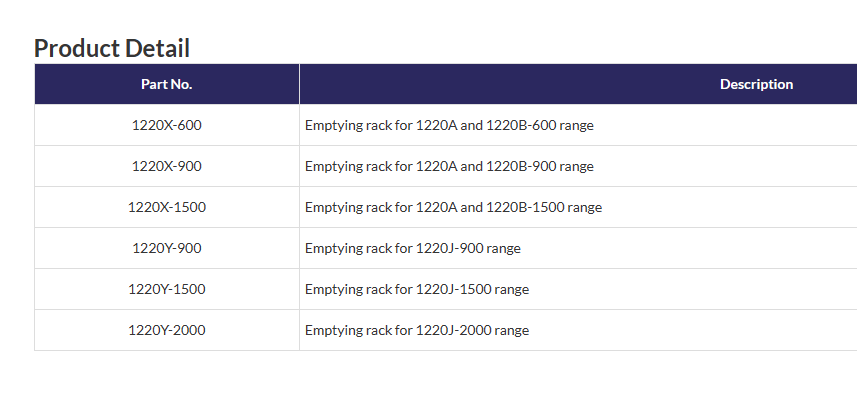
Task: Click description for 1220B-1500 range rack
Action: point(453,208)
